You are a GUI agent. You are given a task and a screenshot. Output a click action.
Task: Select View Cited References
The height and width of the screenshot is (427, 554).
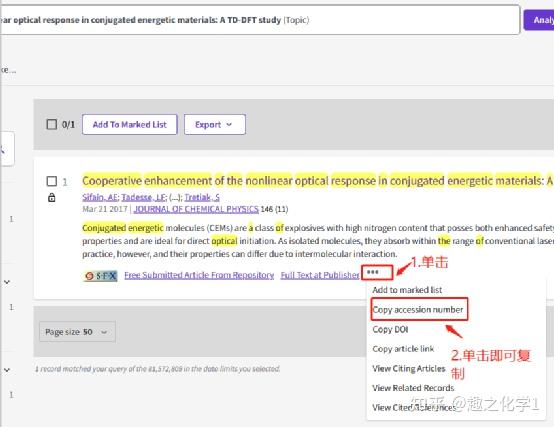click(414, 407)
